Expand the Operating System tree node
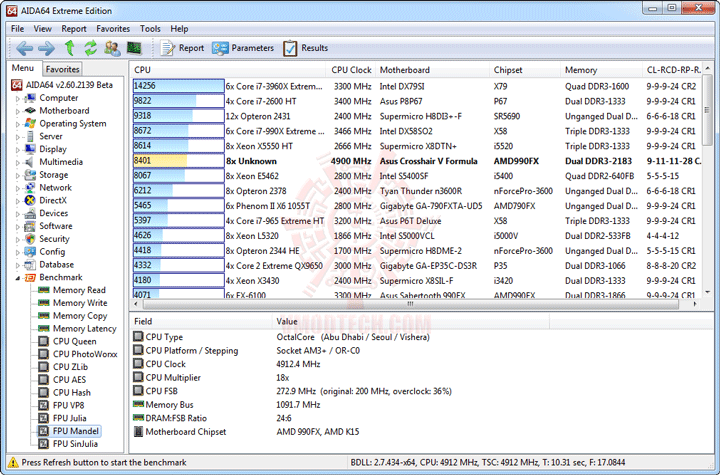Image resolution: width=720 pixels, height=475 pixels. tap(18, 124)
